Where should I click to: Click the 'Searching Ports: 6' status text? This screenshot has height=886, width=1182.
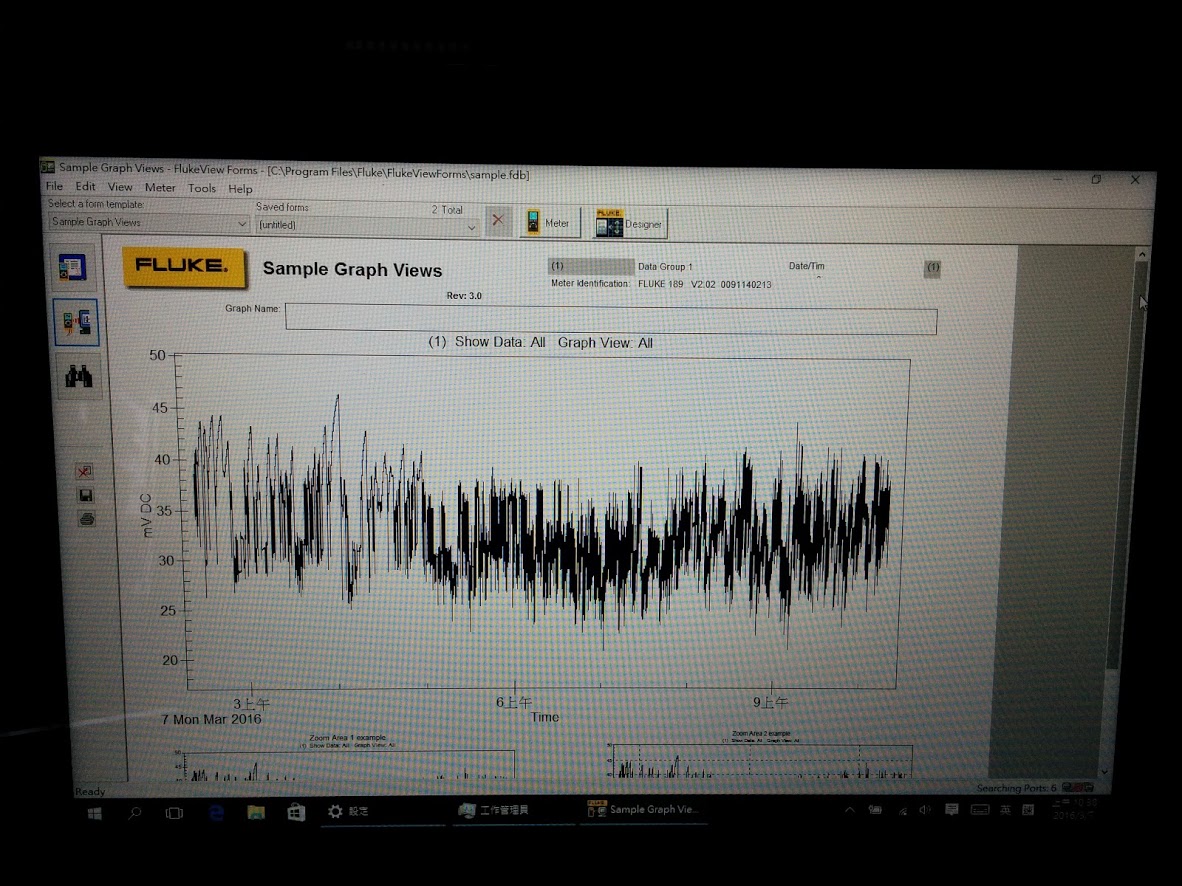coord(1016,788)
